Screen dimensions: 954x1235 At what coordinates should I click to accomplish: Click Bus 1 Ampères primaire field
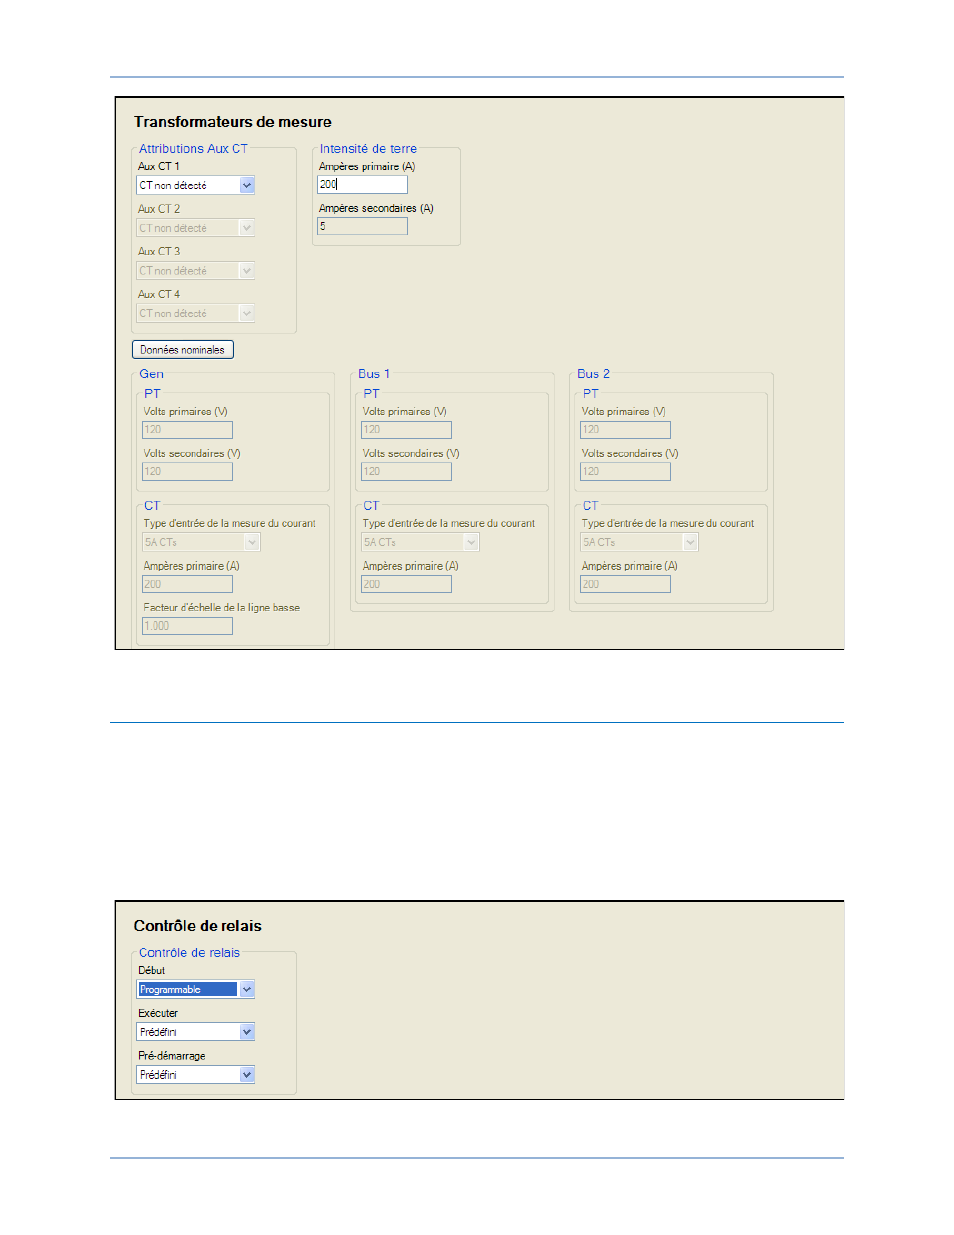click(406, 584)
